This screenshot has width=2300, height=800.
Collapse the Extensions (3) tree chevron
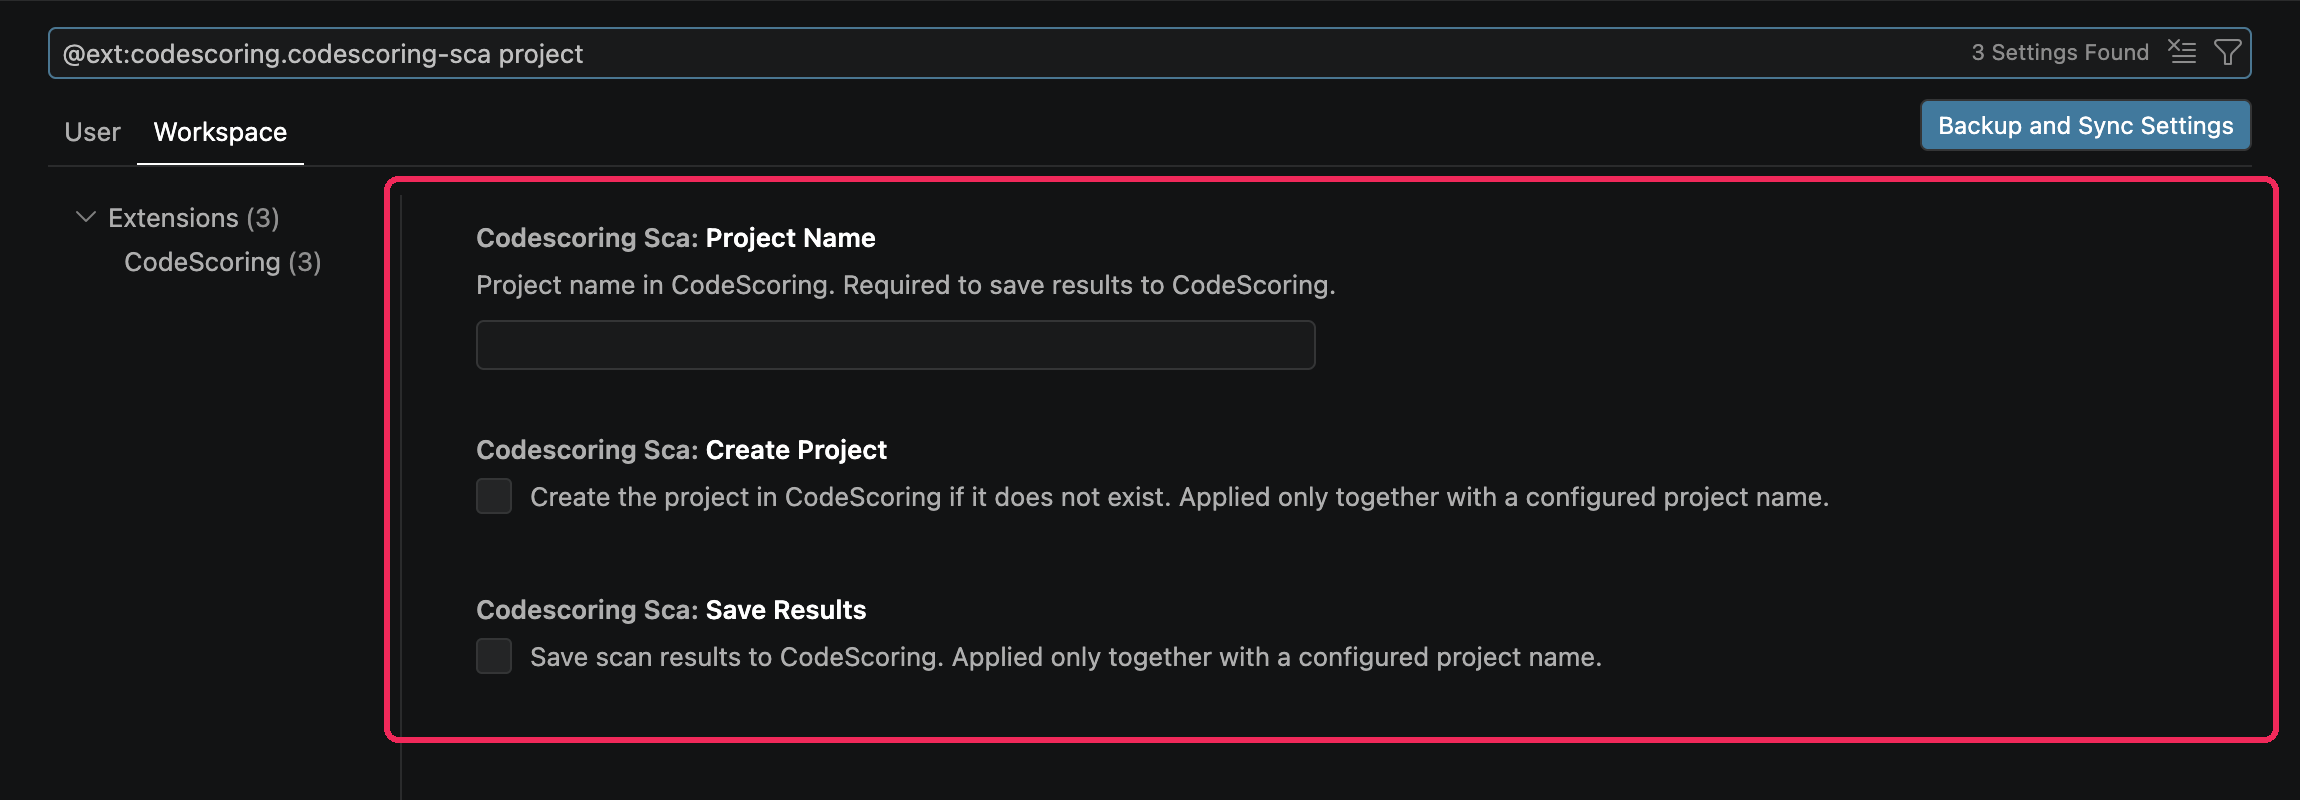pos(86,217)
